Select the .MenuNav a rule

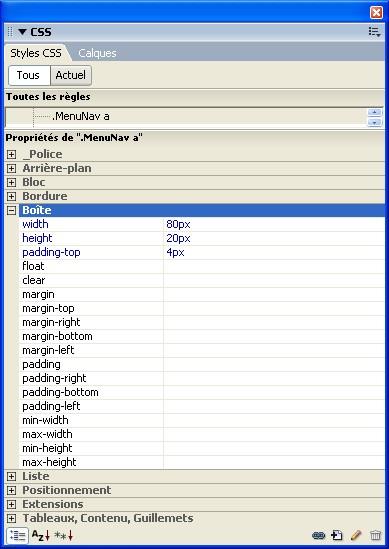click(81, 116)
